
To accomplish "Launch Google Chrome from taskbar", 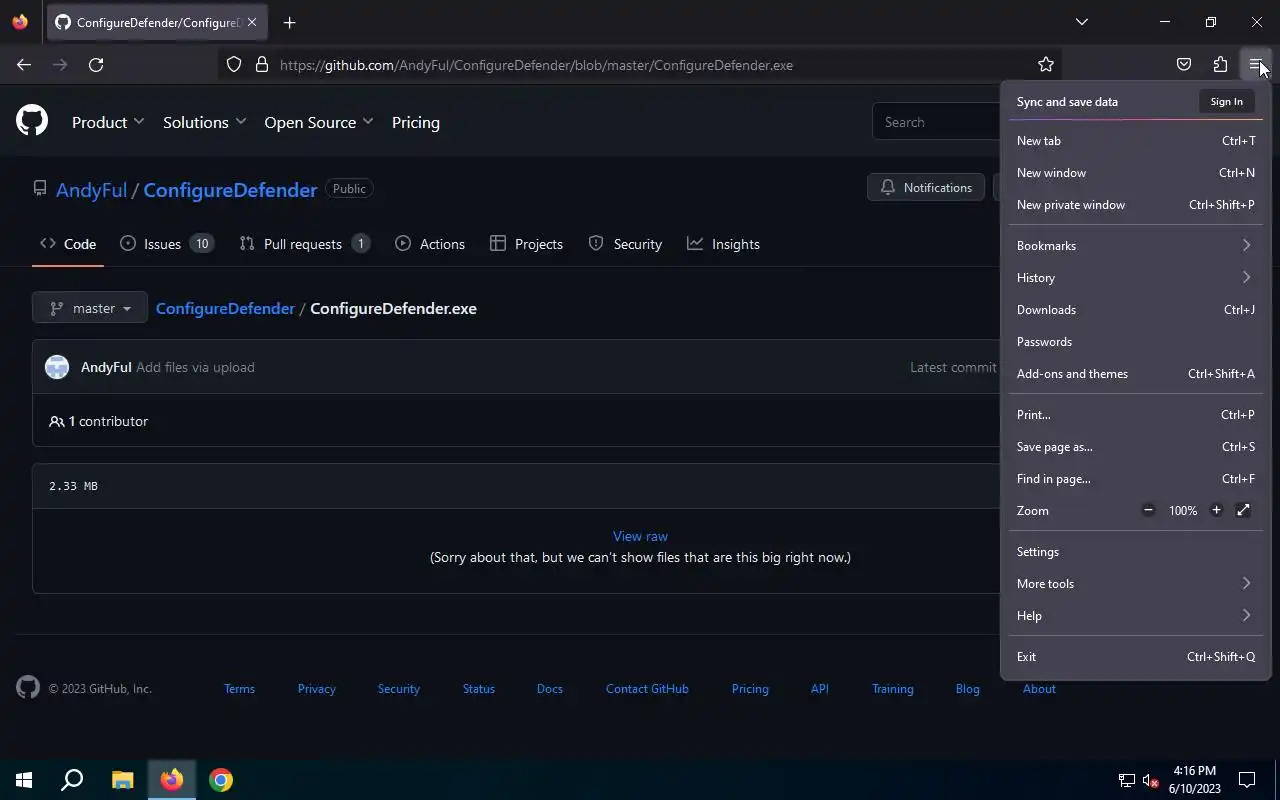I will pyautogui.click(x=221, y=780).
